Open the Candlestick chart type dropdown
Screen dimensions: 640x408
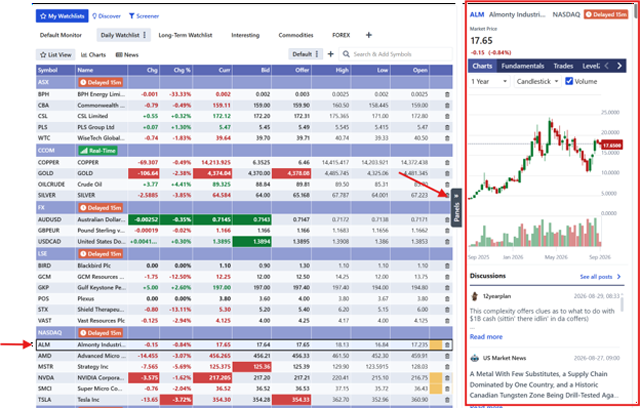point(538,82)
